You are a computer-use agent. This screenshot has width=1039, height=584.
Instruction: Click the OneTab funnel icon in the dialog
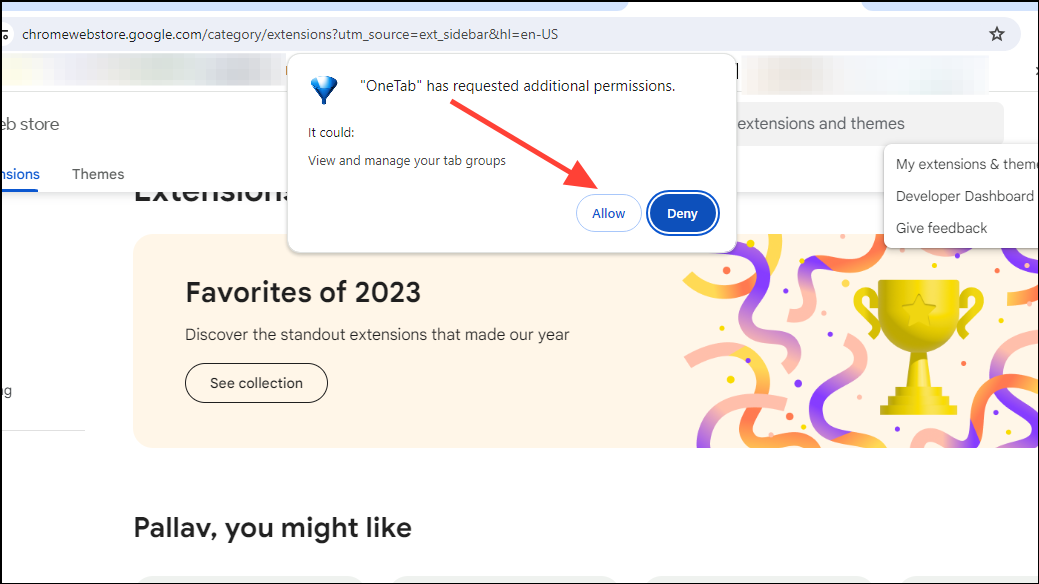[324, 89]
